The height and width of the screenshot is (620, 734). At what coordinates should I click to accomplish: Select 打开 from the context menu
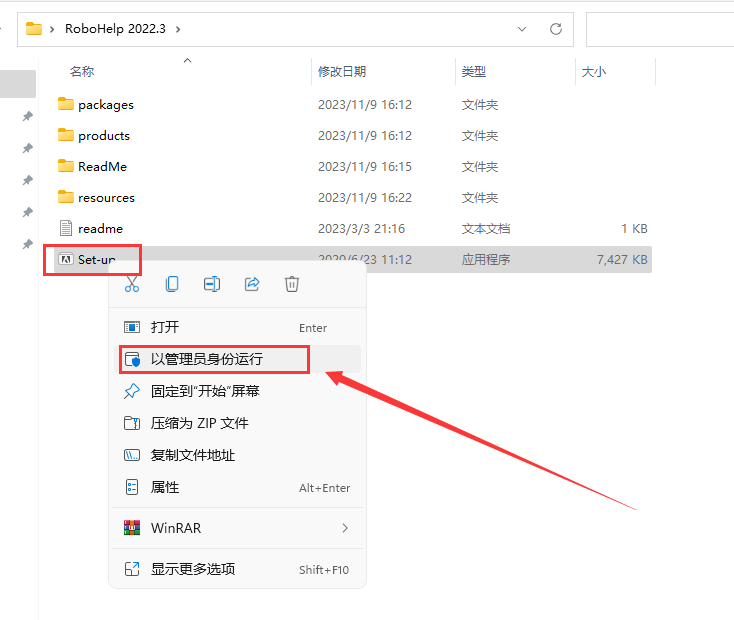tap(237, 327)
